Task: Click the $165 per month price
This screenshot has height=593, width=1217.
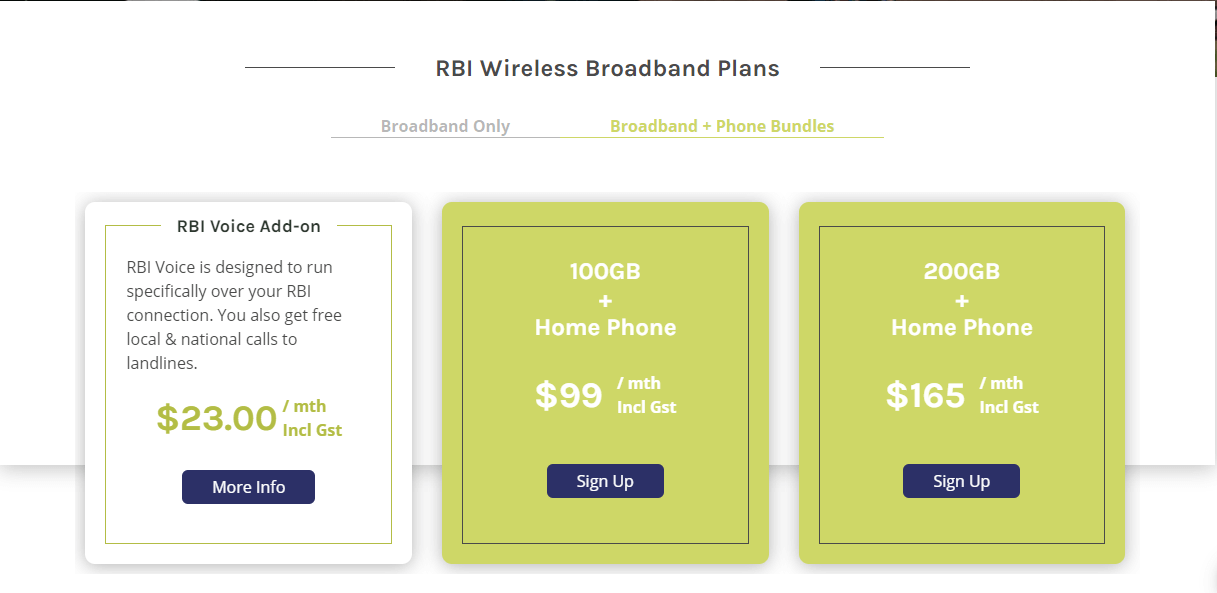Action: pos(925,396)
